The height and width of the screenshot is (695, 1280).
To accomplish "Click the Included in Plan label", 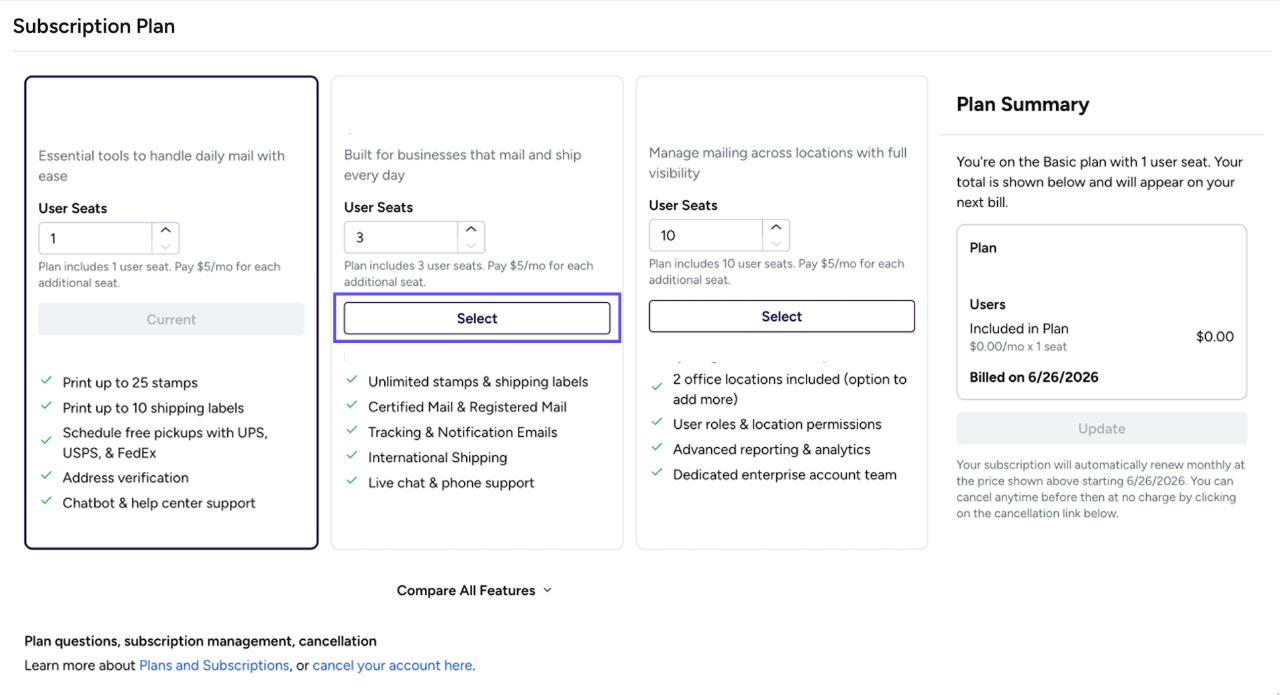I will click(x=1019, y=328).
